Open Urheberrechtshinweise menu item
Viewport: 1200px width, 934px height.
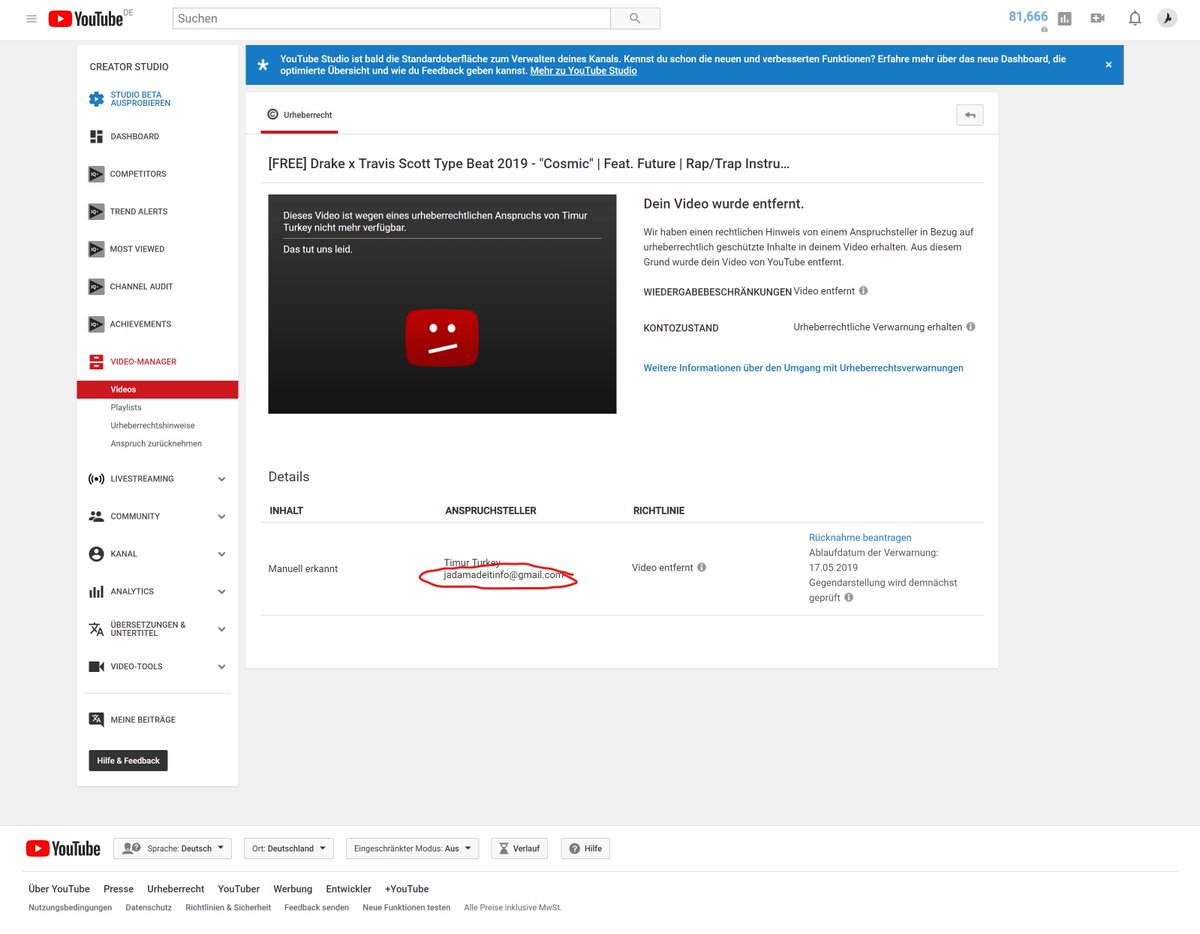[x=153, y=426]
